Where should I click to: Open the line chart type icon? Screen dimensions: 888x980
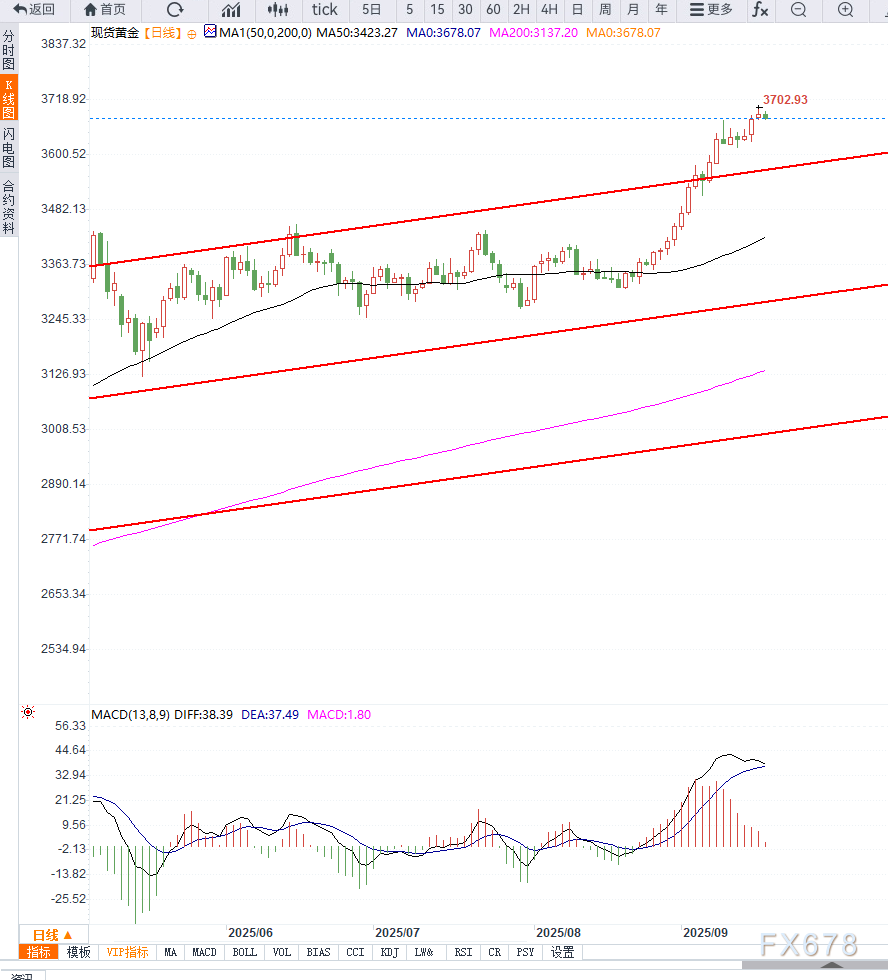(231, 10)
